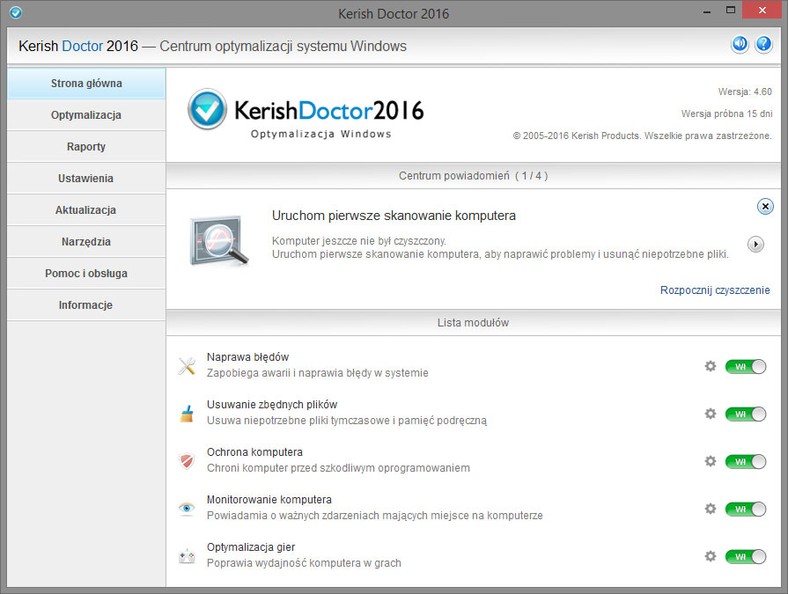This screenshot has width=788, height=594.
Task: Close the Kerish Doctor 2016 window
Action: tap(762, 10)
